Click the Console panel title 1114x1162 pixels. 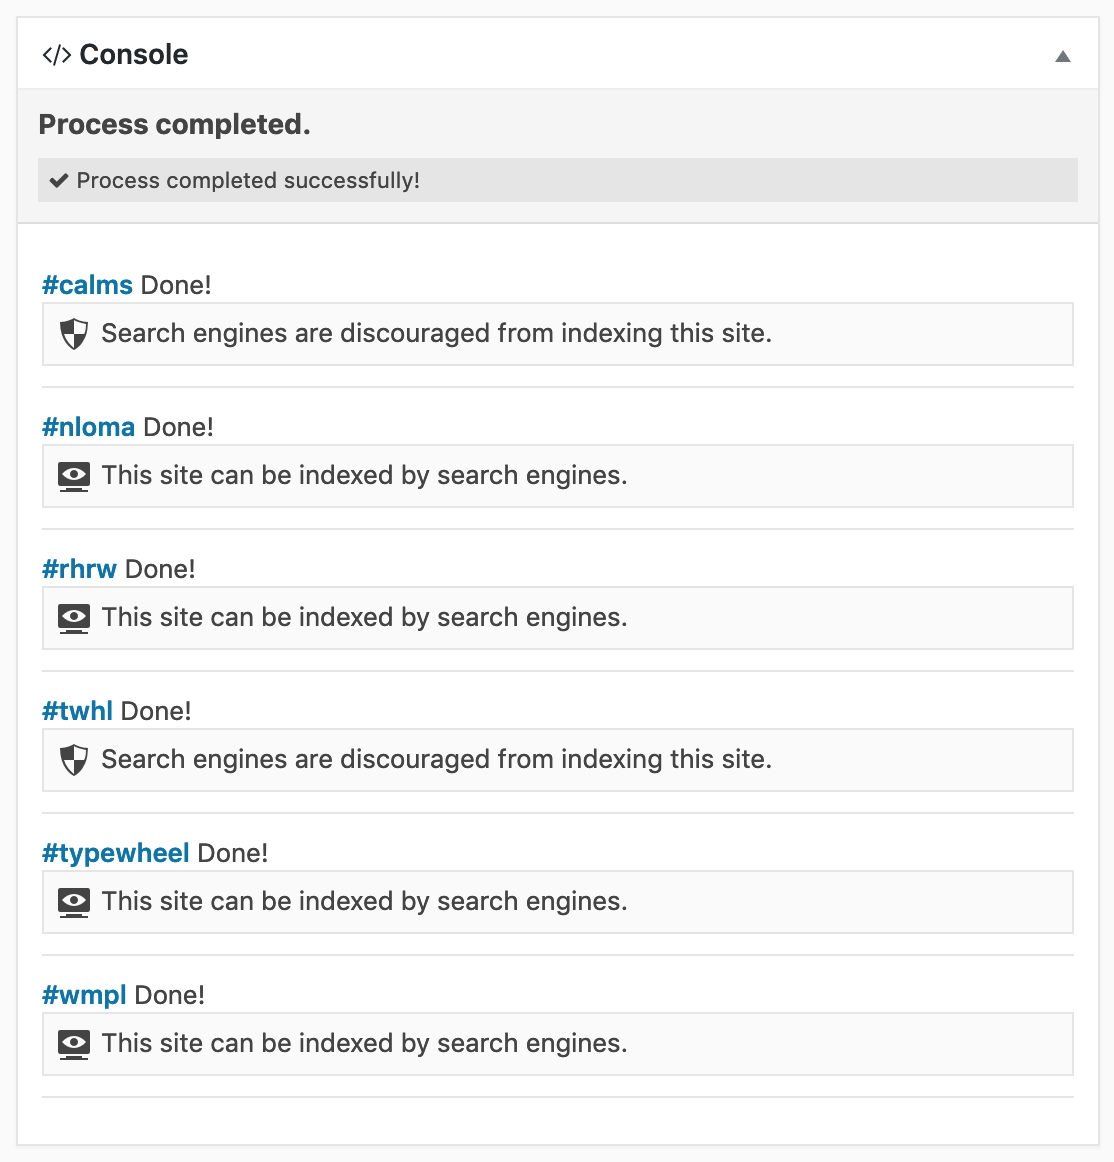click(x=133, y=55)
